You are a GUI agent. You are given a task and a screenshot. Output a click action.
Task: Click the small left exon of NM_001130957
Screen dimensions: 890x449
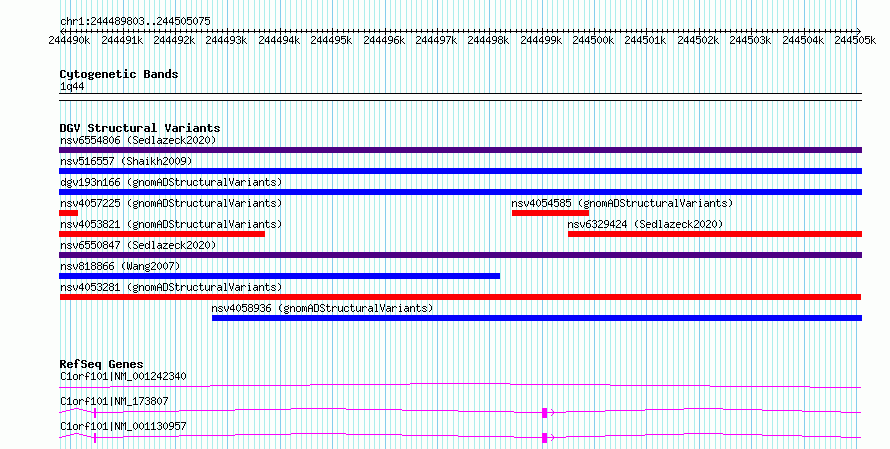coord(95,438)
